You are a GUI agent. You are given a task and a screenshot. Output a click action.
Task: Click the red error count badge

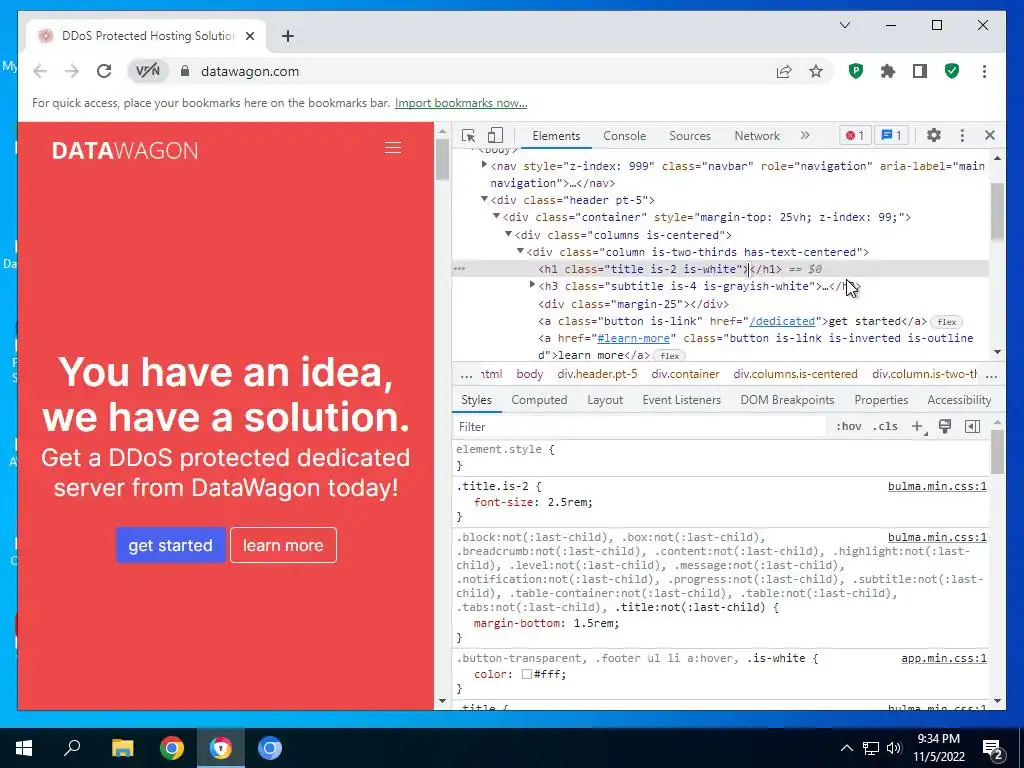855,135
